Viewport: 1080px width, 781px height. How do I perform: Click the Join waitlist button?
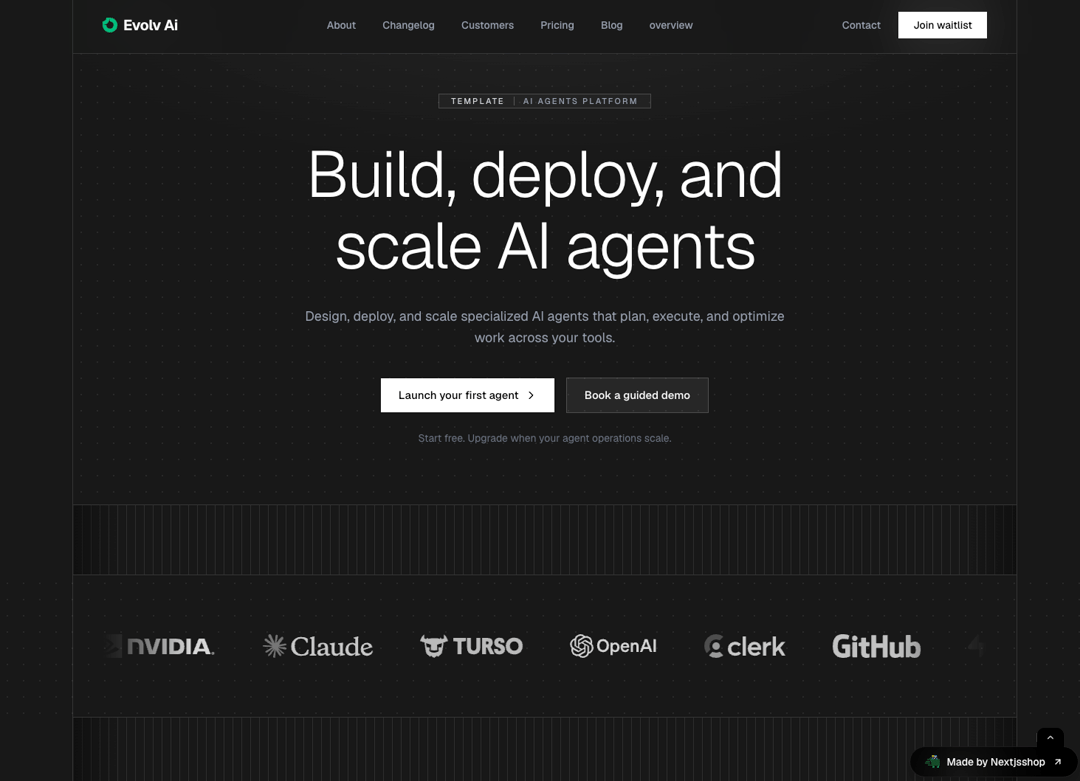(x=942, y=25)
